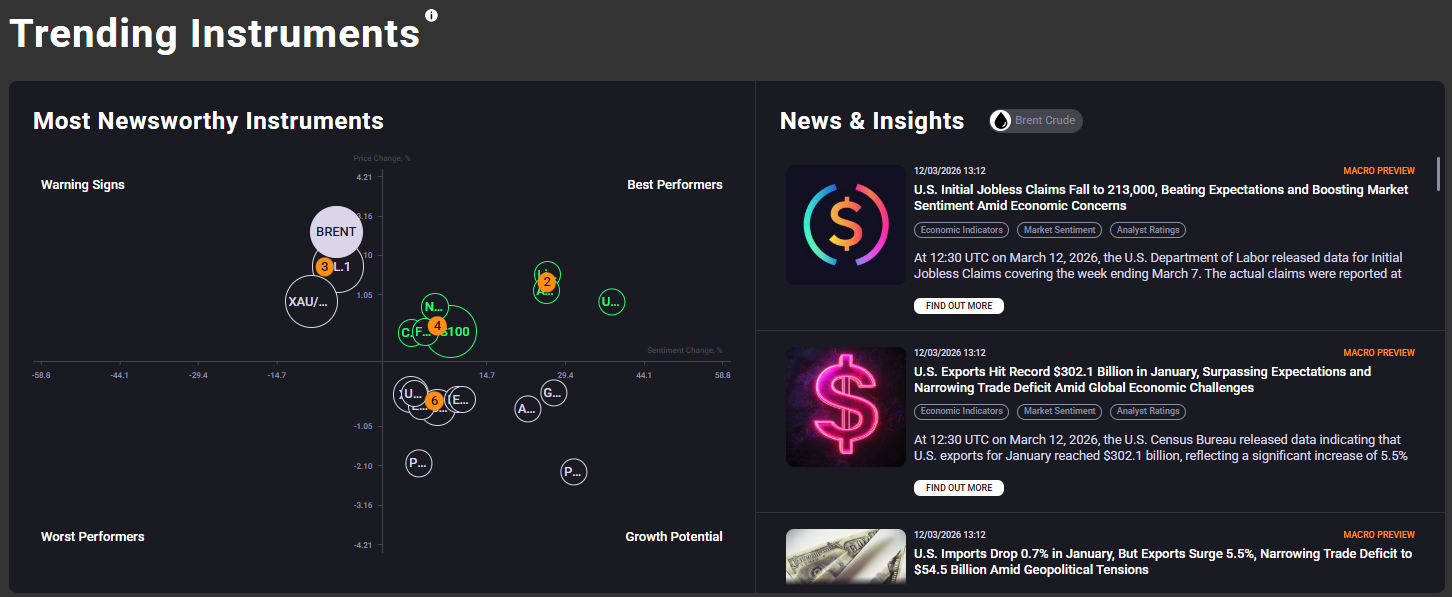Click the oil drop icon in Brent Crude chip

coord(1001,121)
